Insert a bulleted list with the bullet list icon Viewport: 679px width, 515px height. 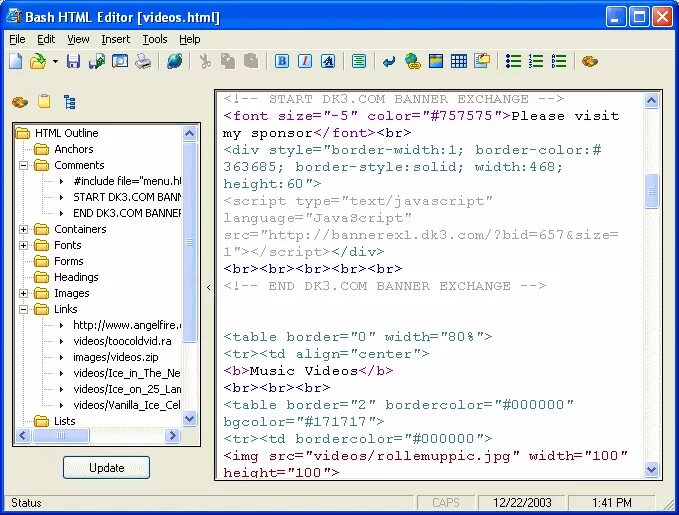513,62
